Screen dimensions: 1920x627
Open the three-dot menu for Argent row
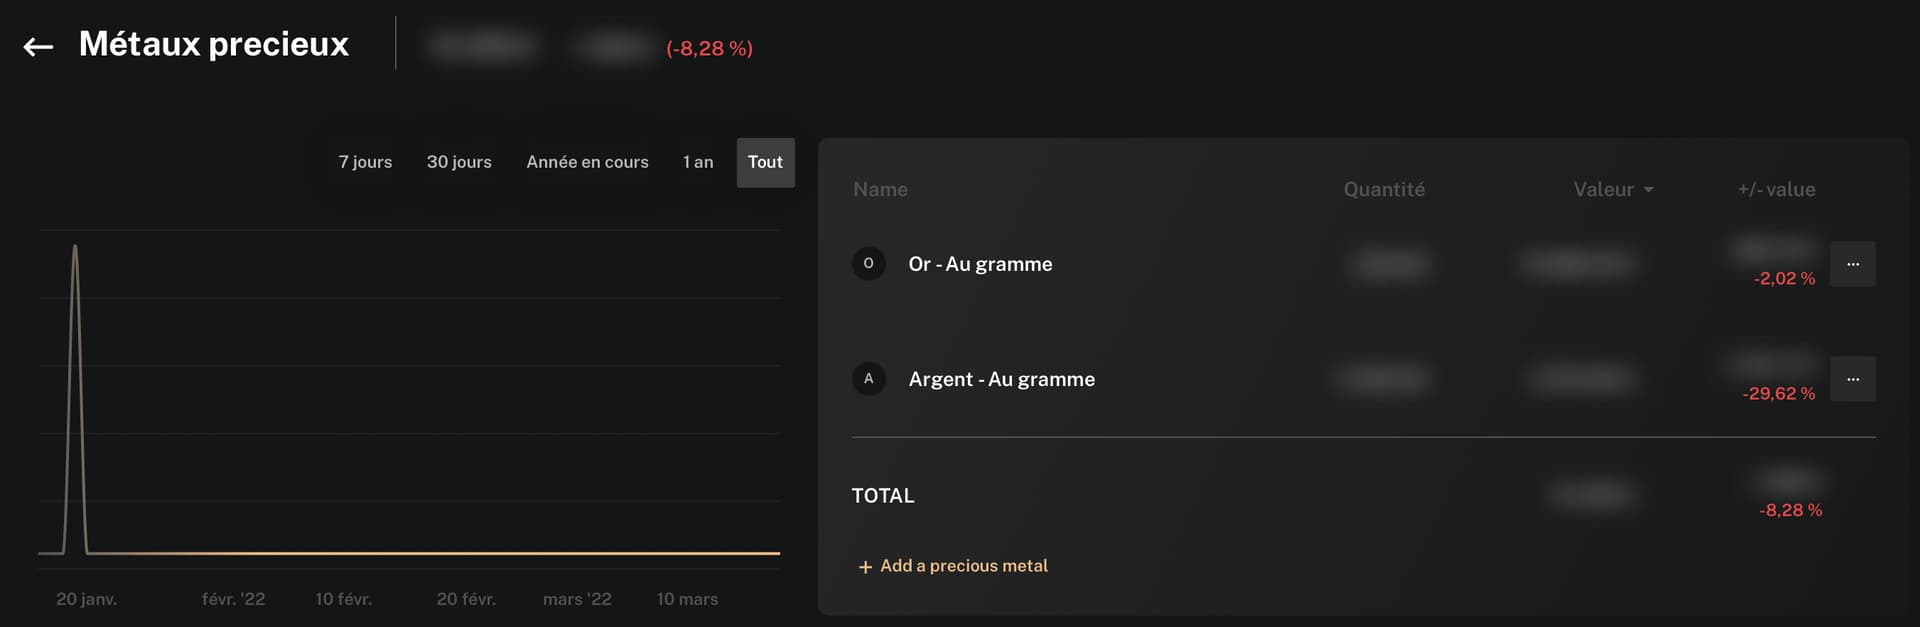point(1852,379)
